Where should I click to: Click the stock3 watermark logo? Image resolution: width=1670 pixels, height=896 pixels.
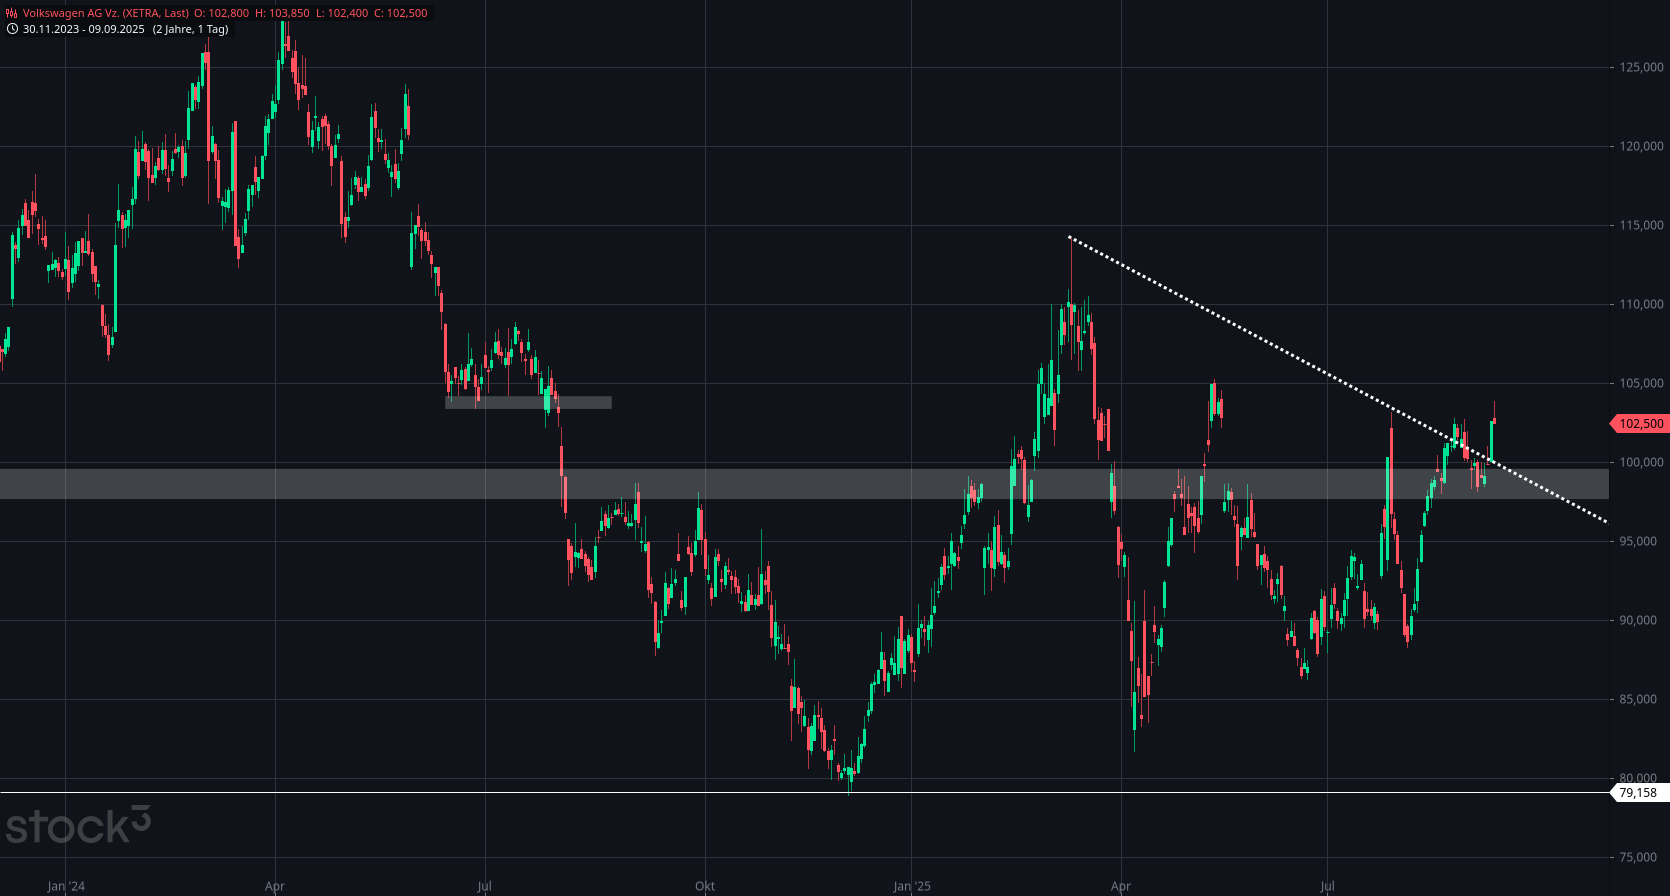point(78,825)
